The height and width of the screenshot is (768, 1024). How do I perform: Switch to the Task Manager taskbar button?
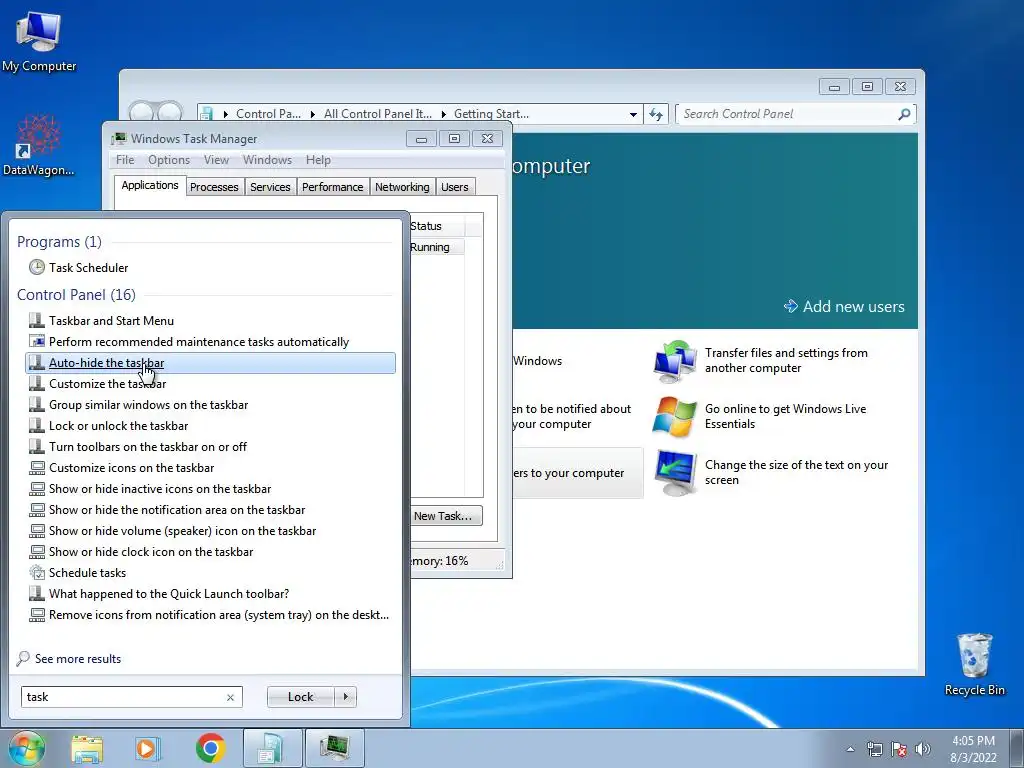334,748
